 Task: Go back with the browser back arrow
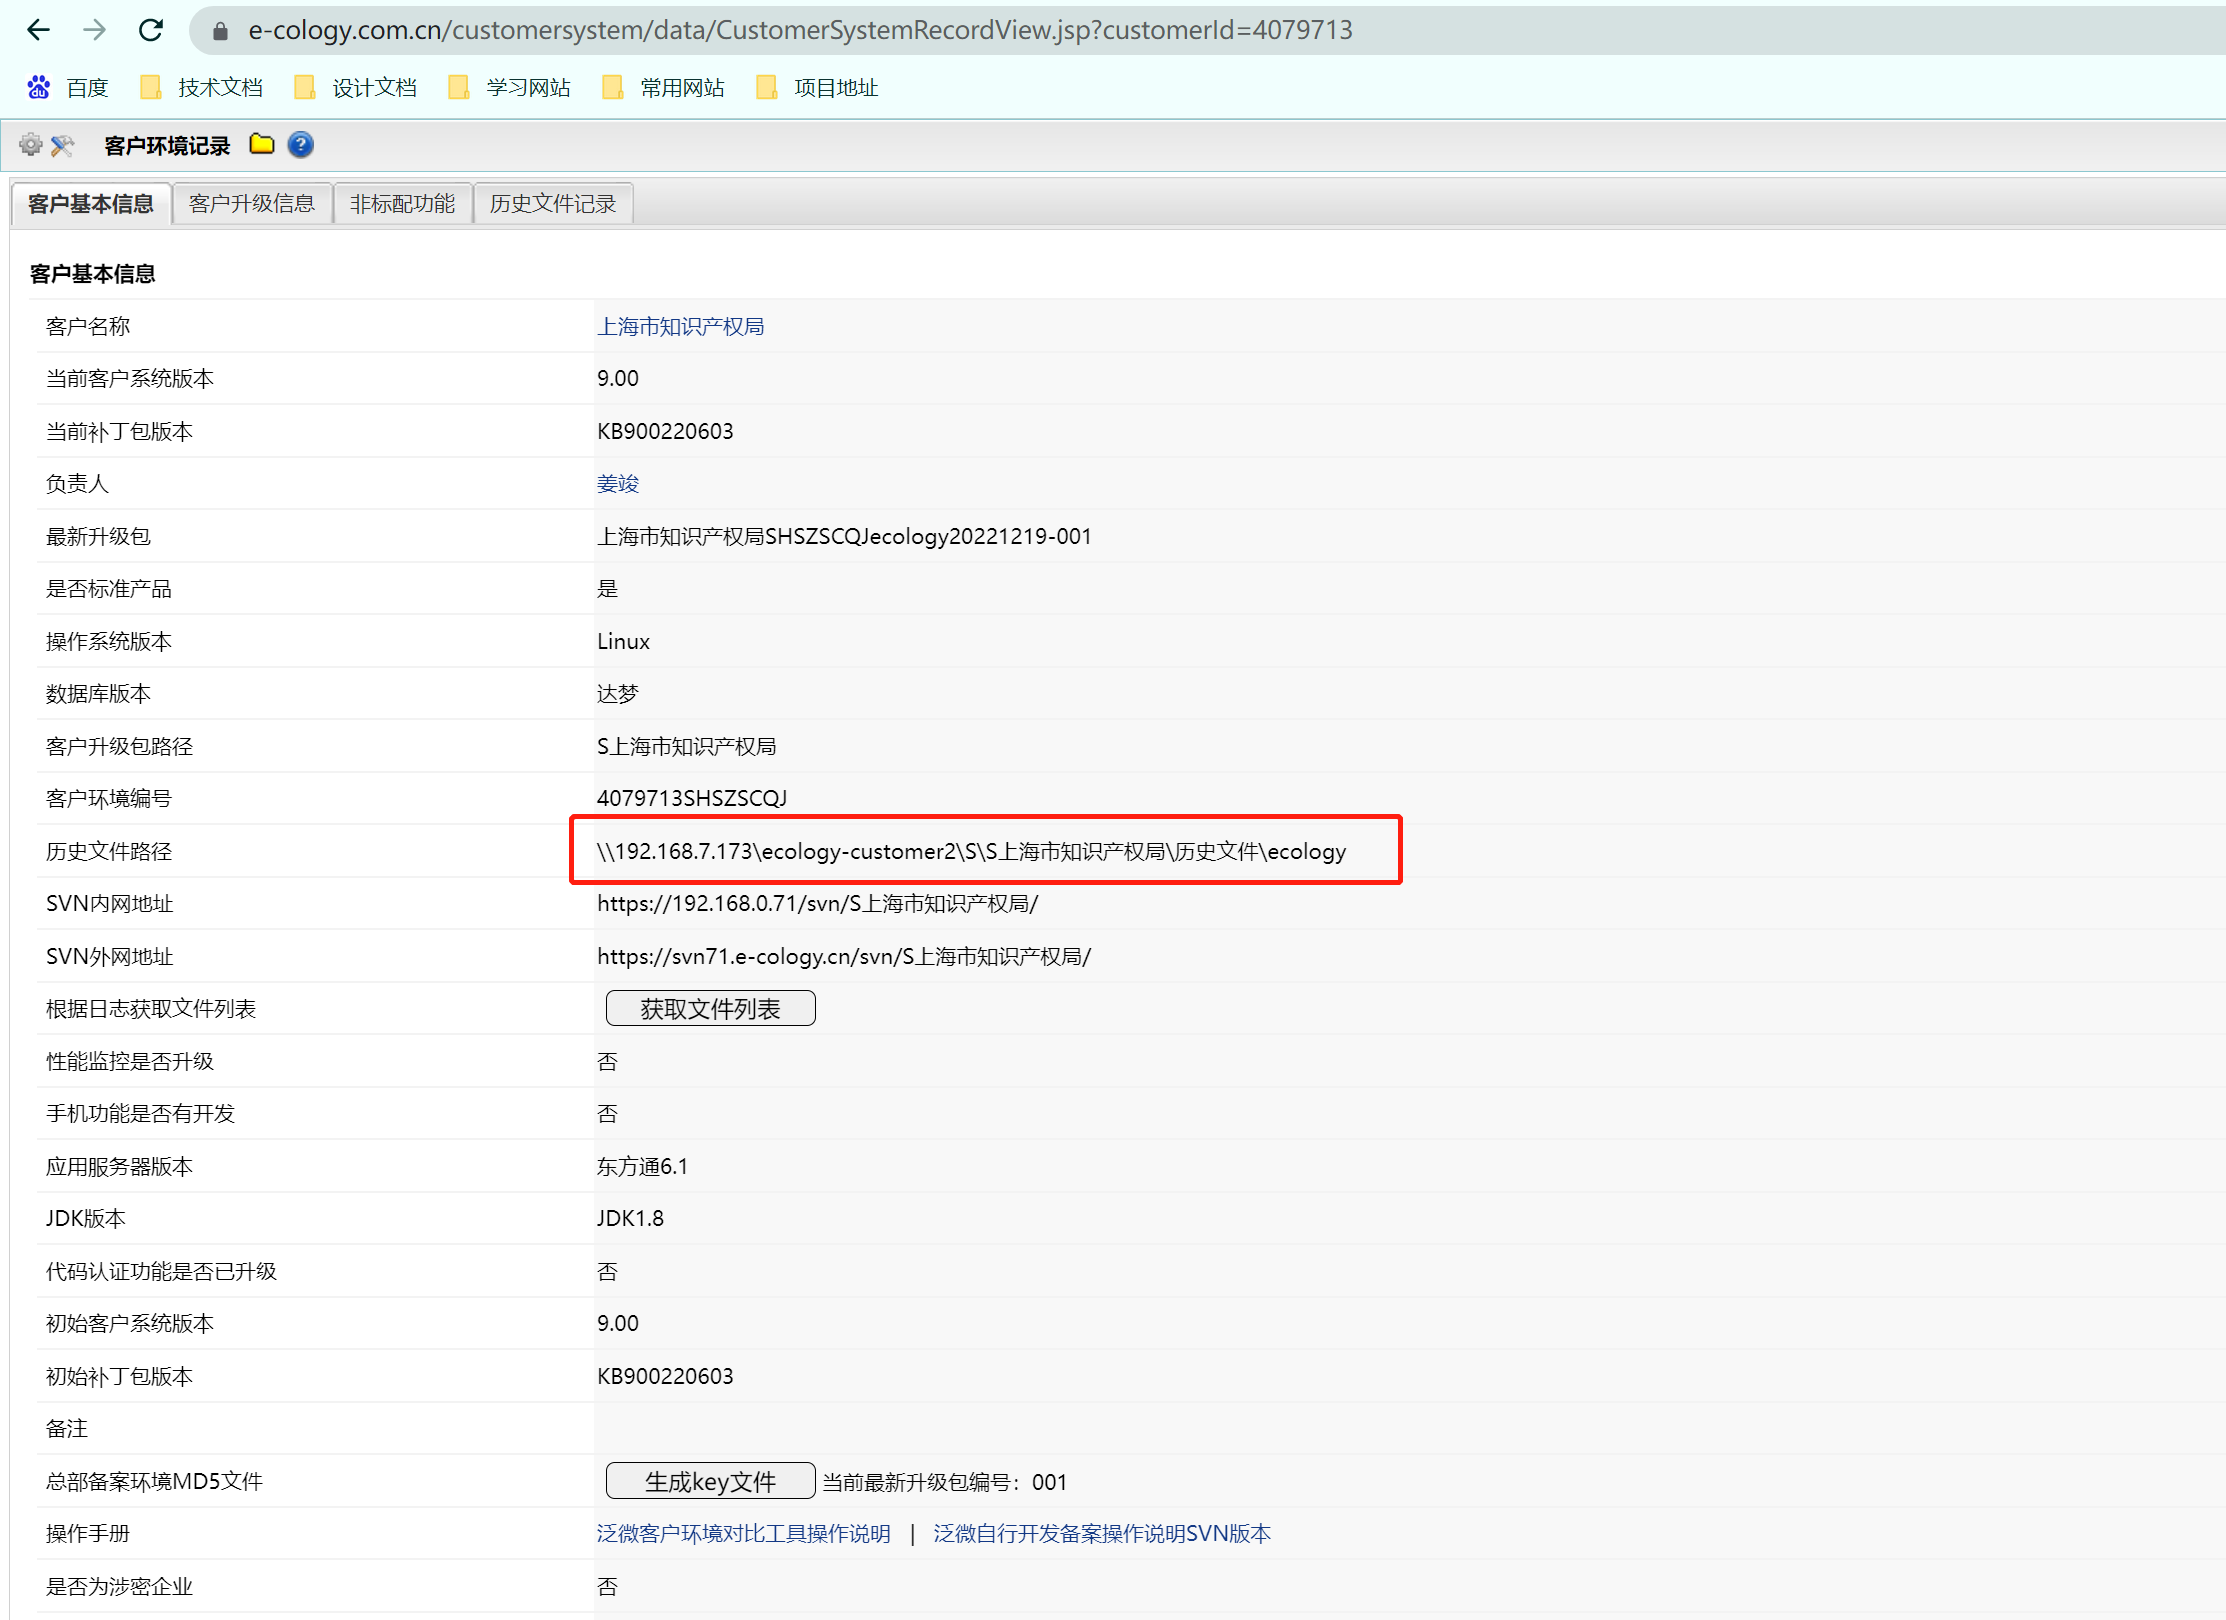click(x=38, y=30)
